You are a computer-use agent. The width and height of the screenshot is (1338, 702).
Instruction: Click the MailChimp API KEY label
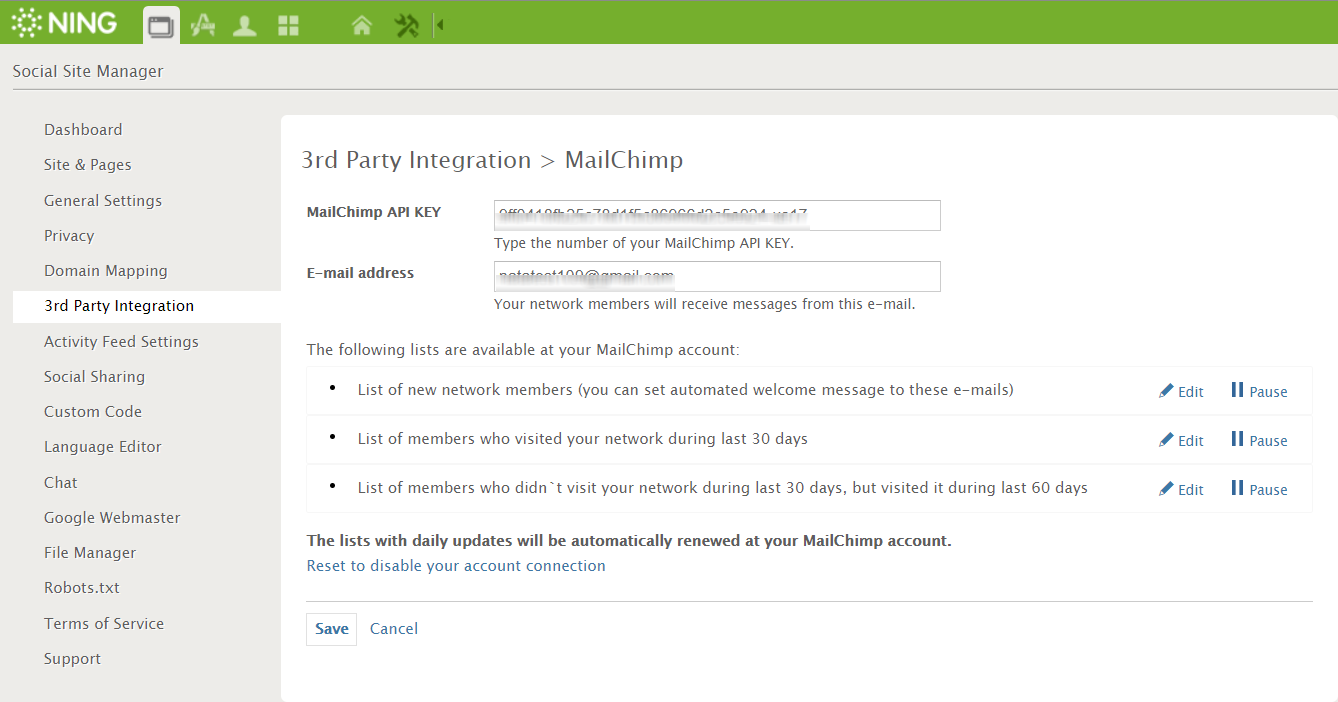(x=374, y=212)
